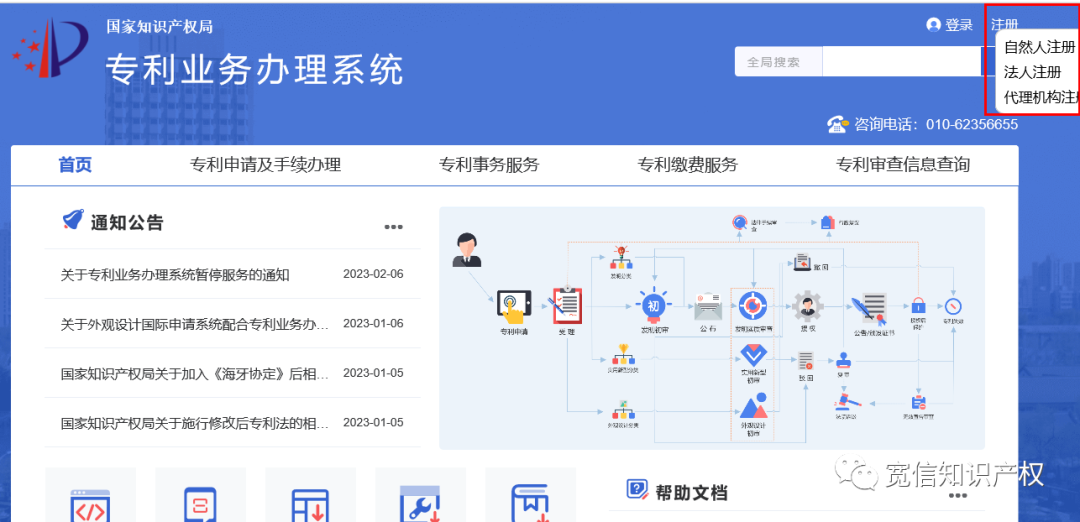This screenshot has width=1080, height=522.
Task: Click the 登录 login link
Action: pos(958,25)
